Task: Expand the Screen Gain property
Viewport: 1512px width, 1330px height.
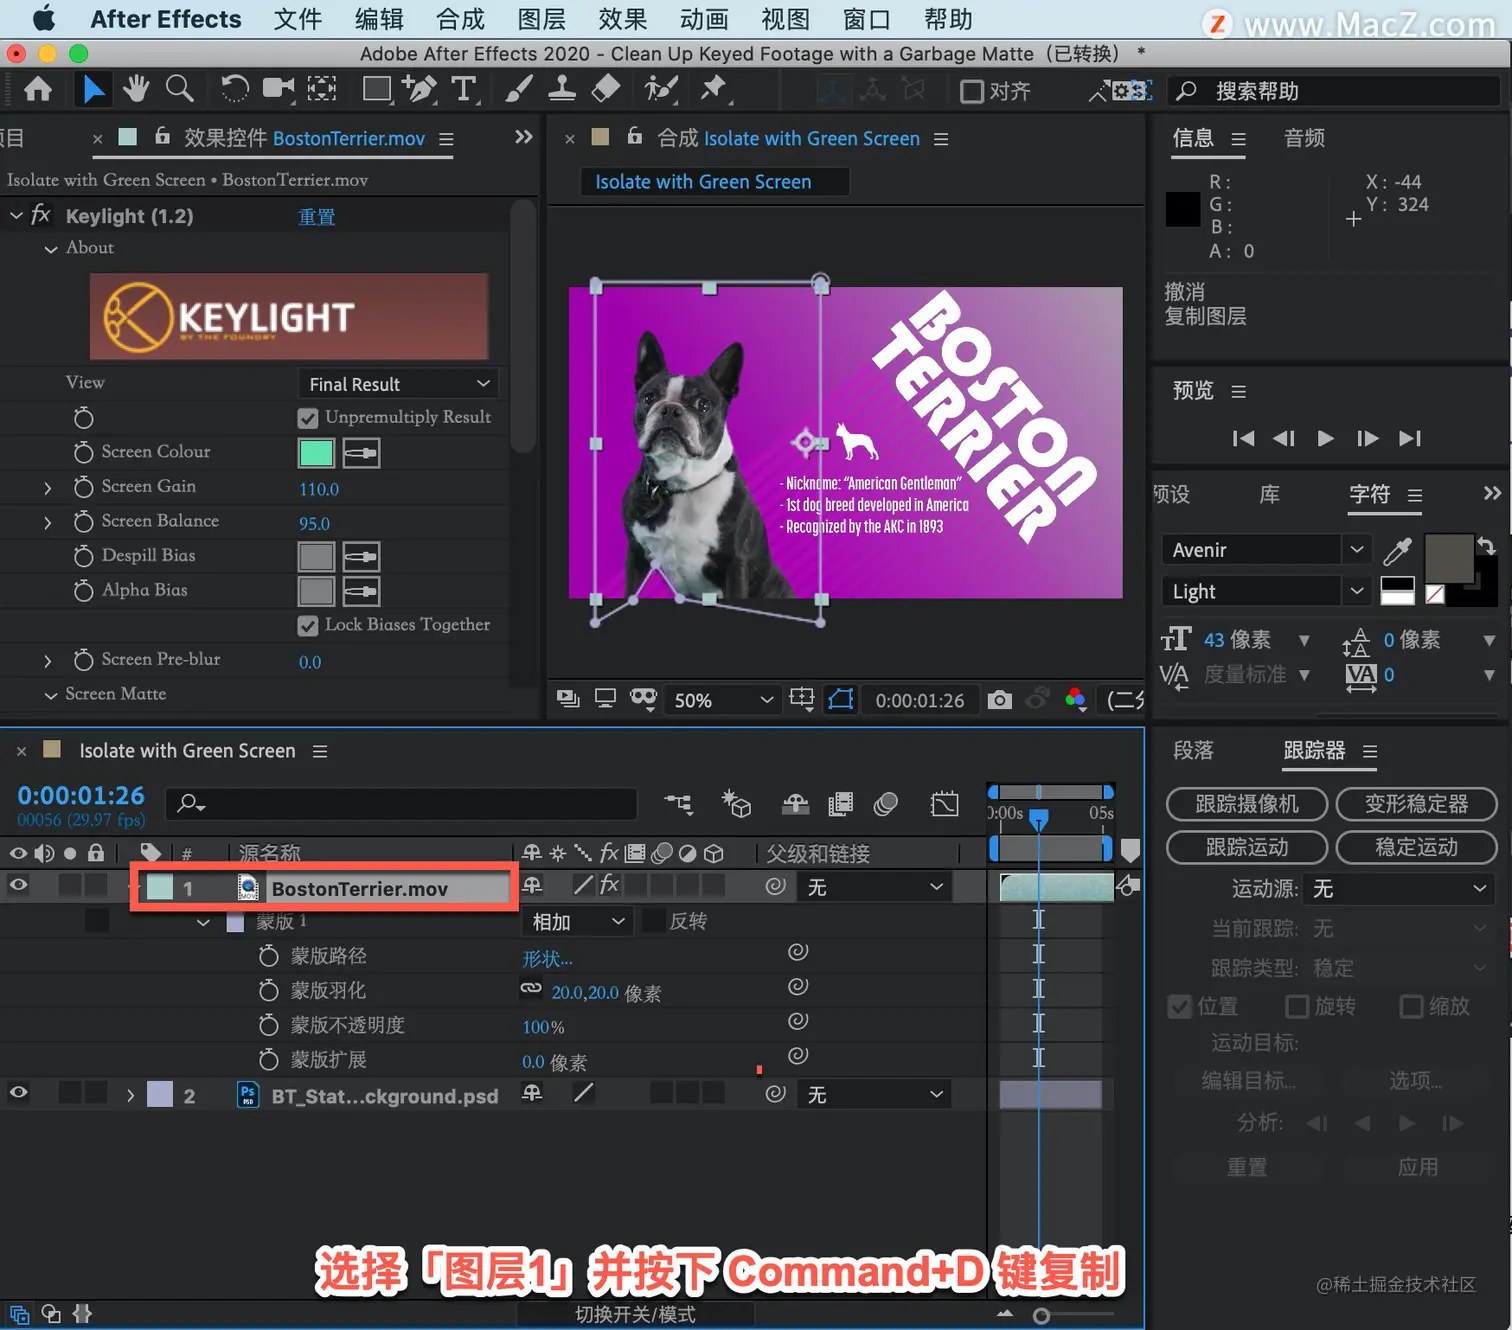Action: (47, 488)
